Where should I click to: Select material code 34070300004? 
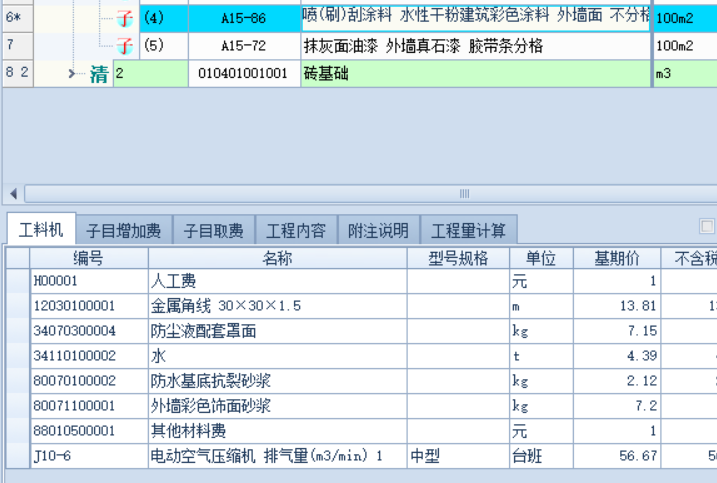(89, 331)
